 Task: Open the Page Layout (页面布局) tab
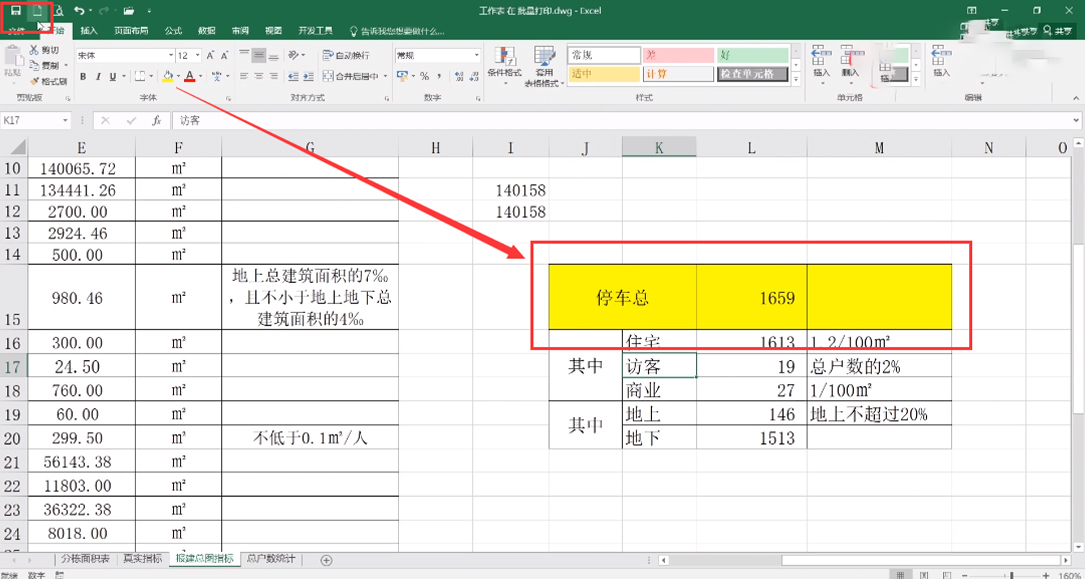coord(131,30)
